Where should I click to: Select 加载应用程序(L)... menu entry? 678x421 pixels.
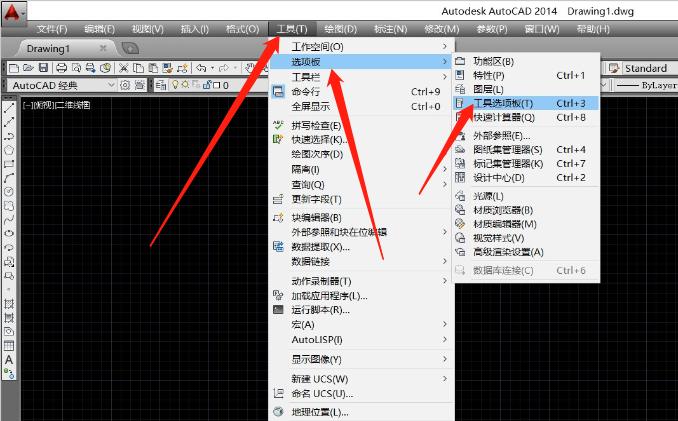click(x=361, y=296)
